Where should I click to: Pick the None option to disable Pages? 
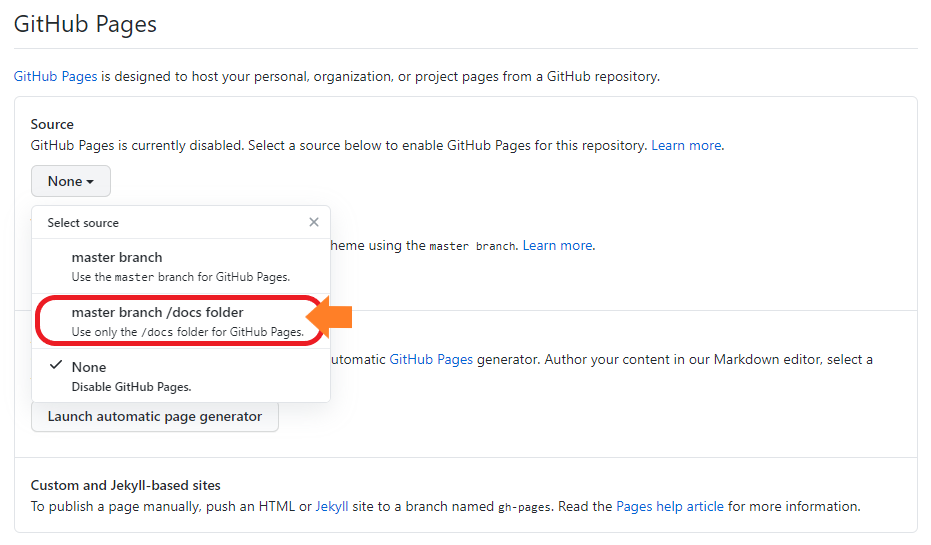click(181, 376)
